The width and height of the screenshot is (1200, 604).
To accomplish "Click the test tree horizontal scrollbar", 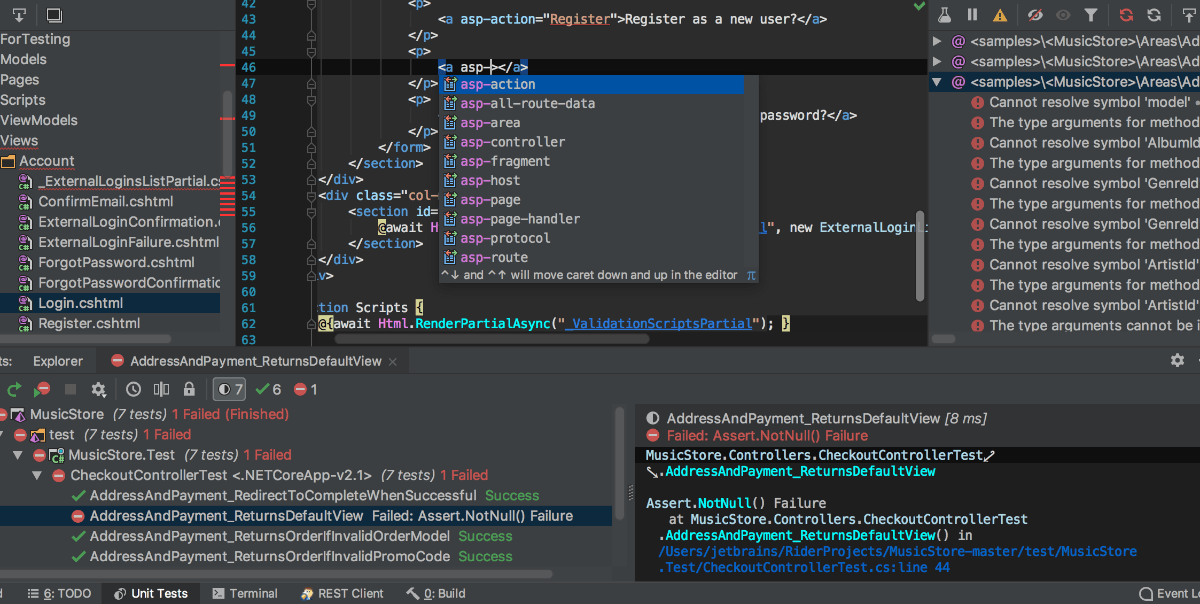I will 275,574.
